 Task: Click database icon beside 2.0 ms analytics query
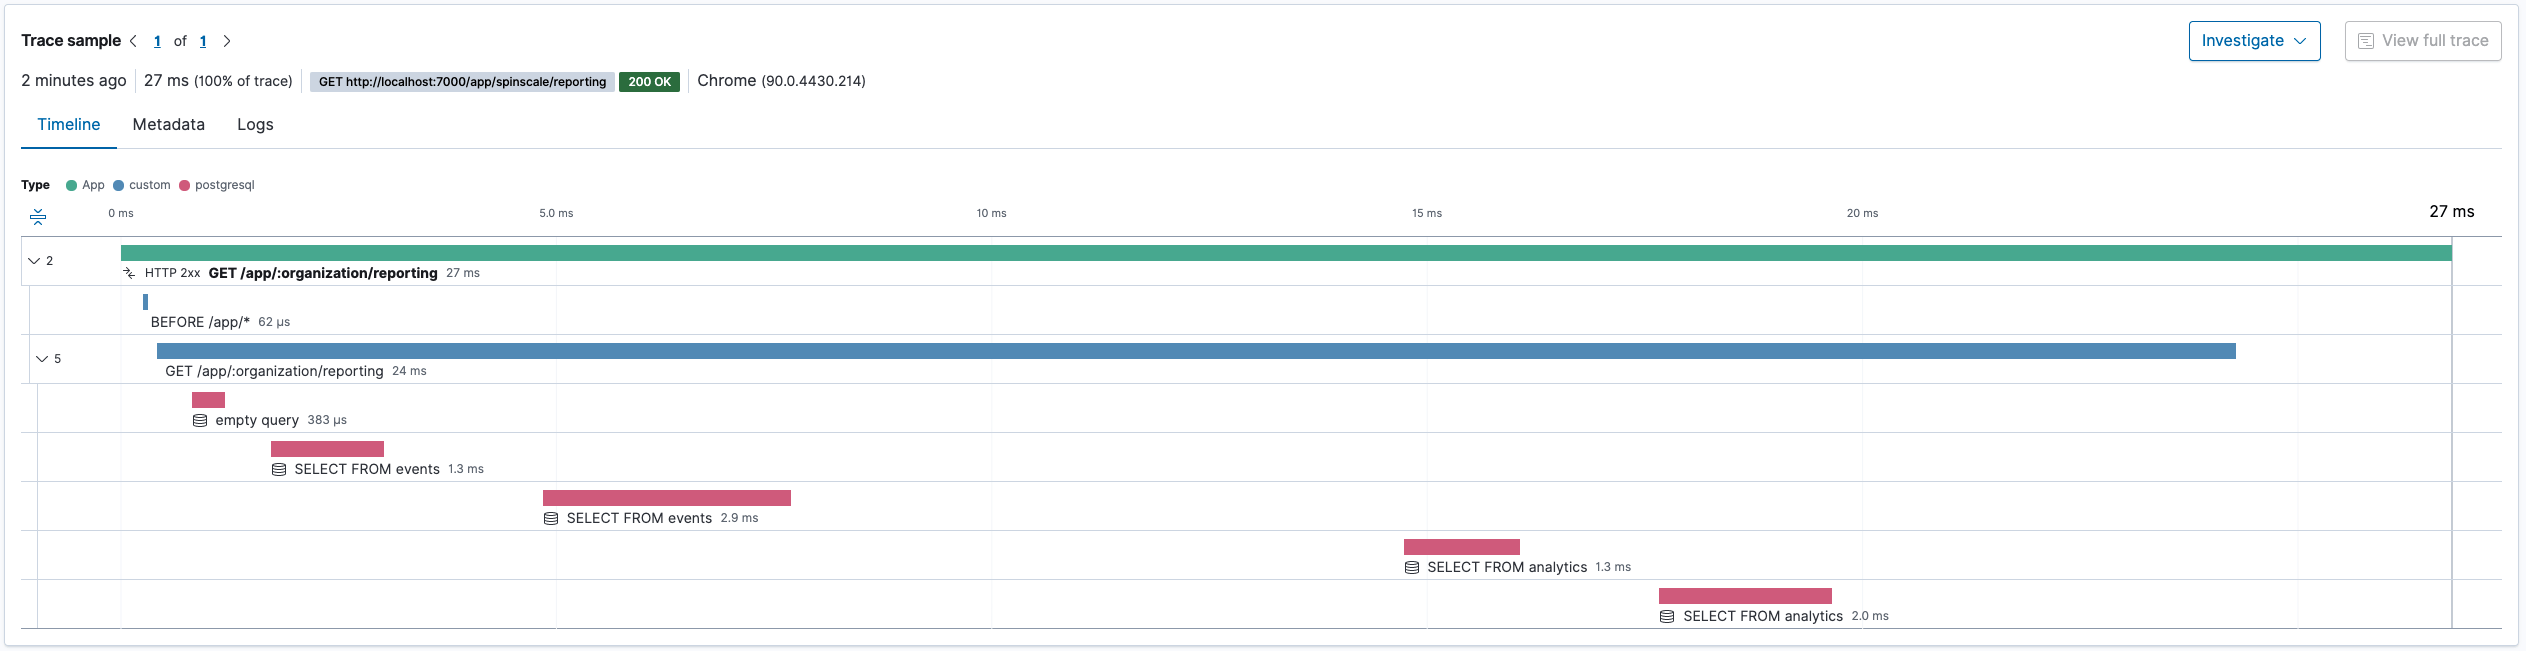coord(1667,617)
